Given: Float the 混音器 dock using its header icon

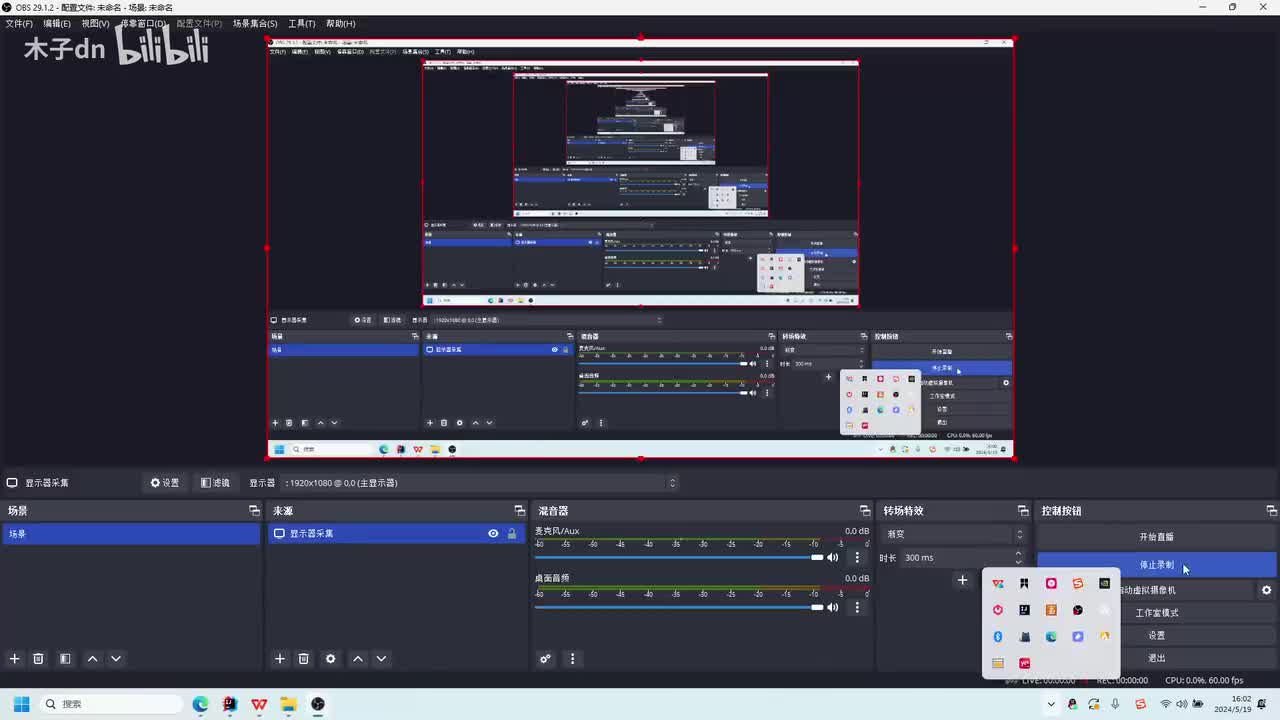Looking at the screenshot, I should [865, 511].
